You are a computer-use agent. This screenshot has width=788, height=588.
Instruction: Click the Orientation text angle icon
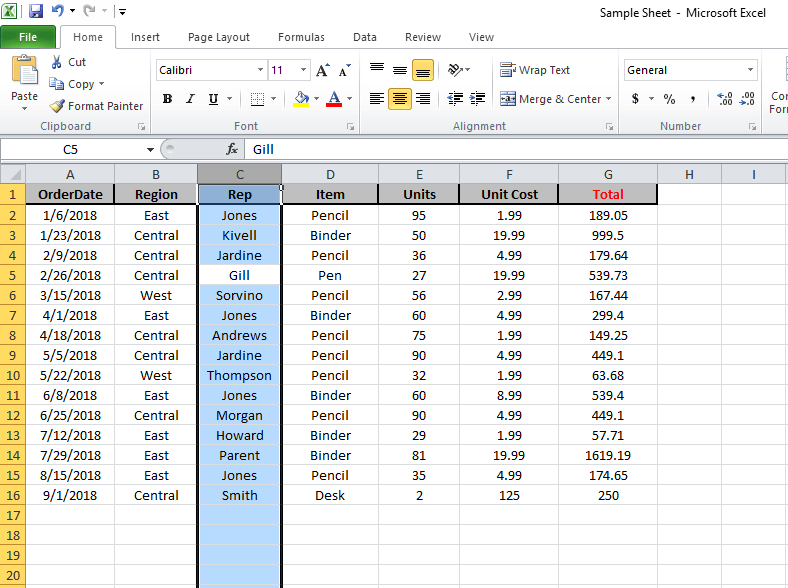[x=455, y=70]
